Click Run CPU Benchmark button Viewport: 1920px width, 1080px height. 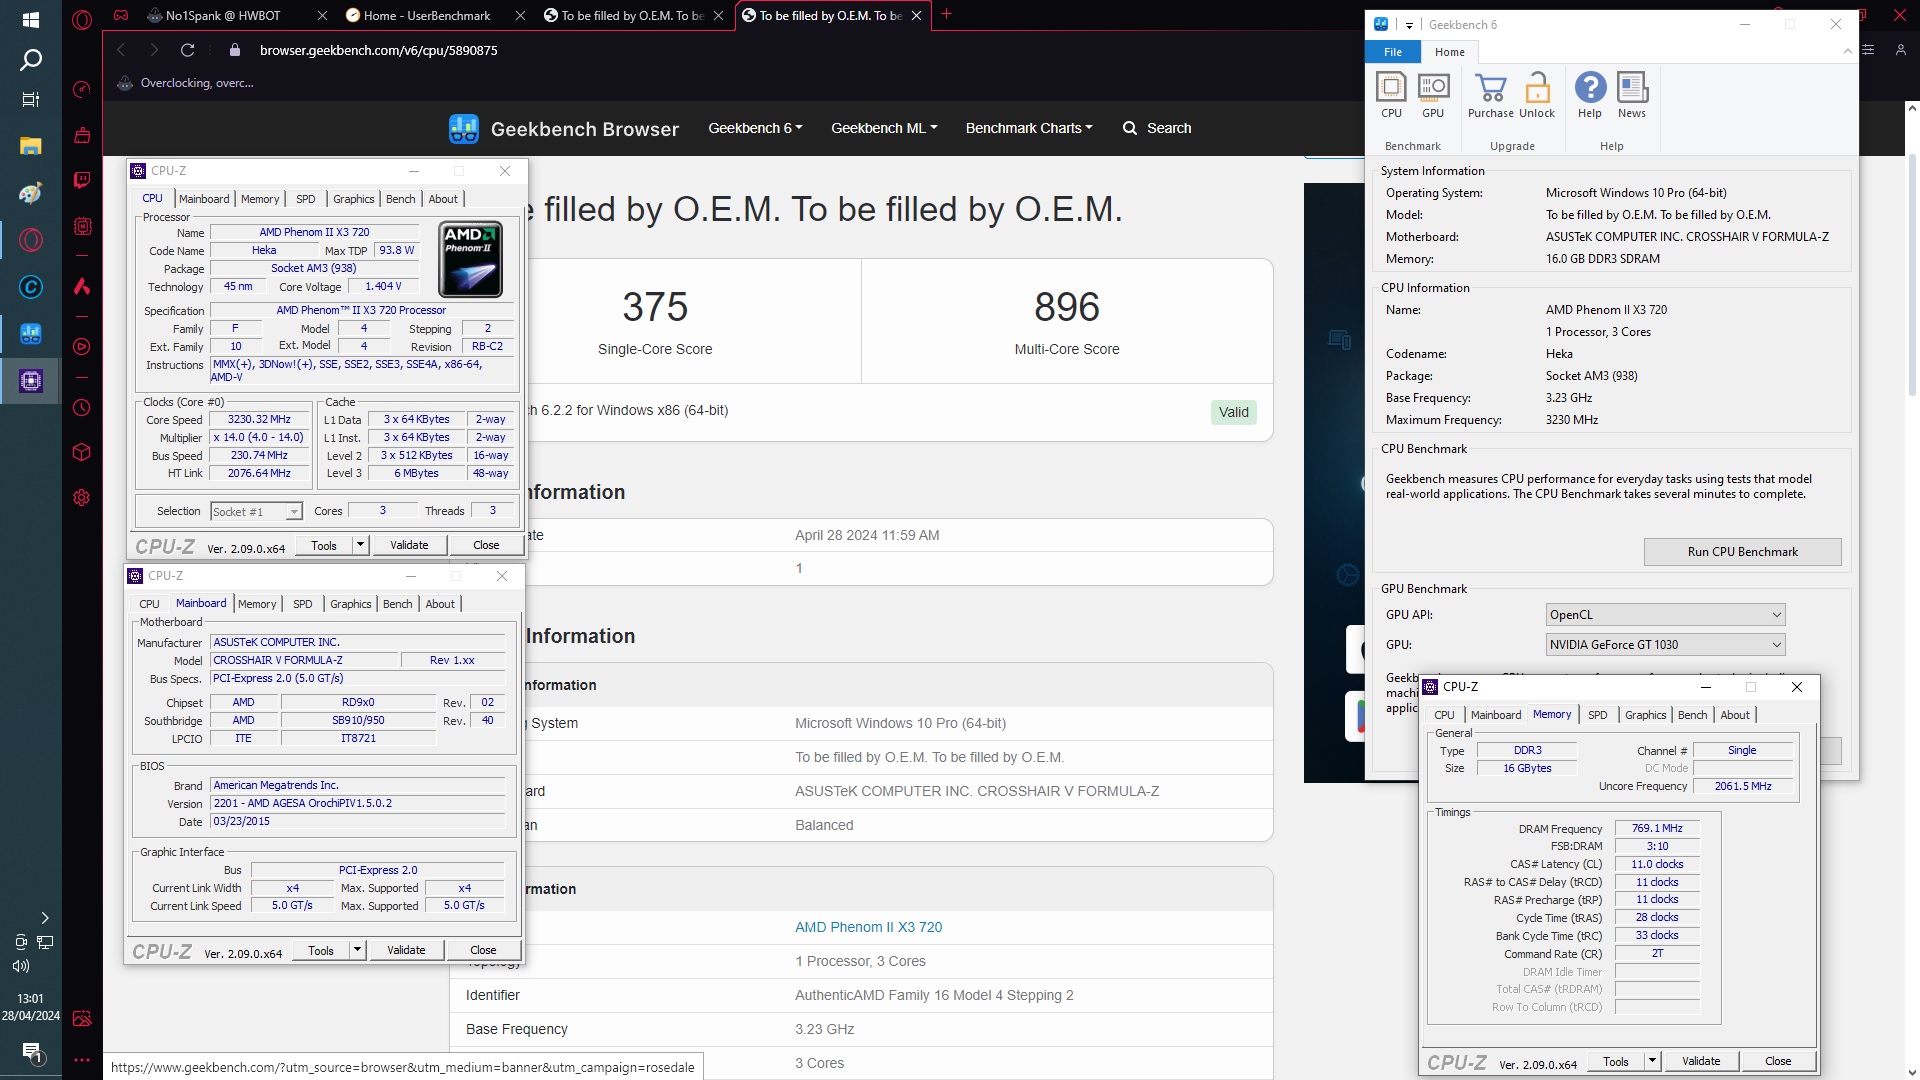(x=1742, y=552)
